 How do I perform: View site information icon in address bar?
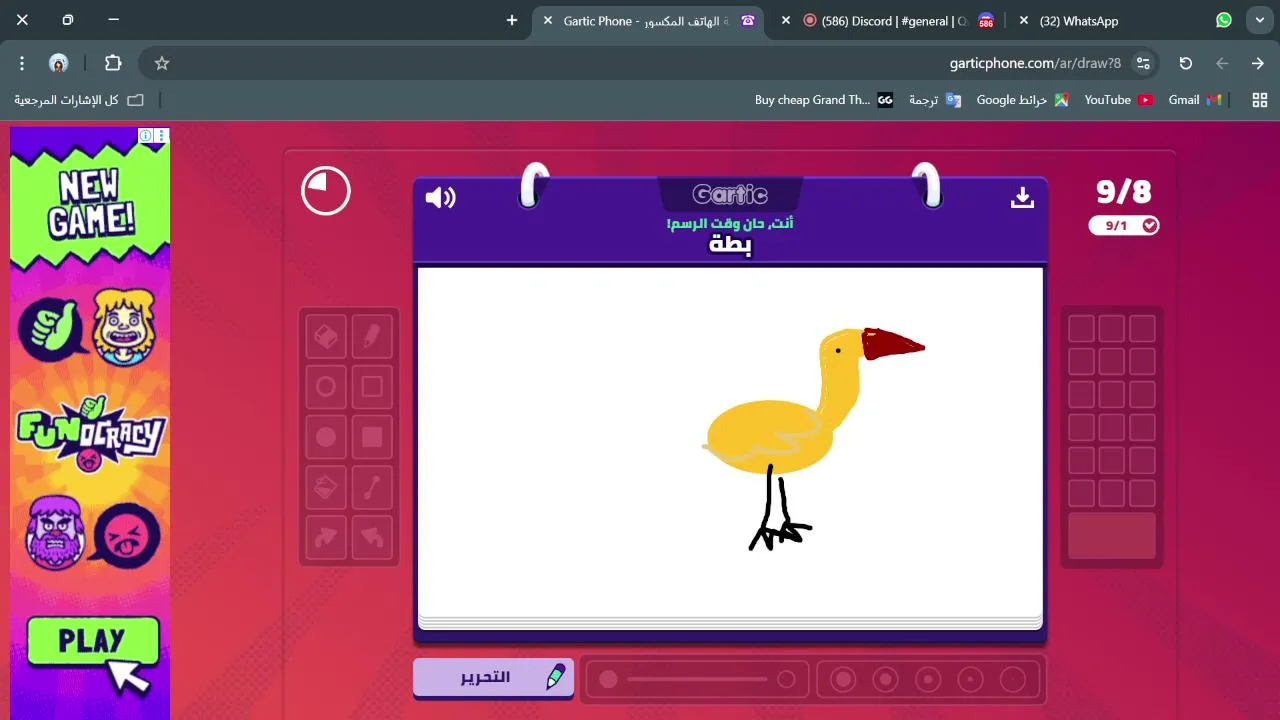(x=1143, y=63)
